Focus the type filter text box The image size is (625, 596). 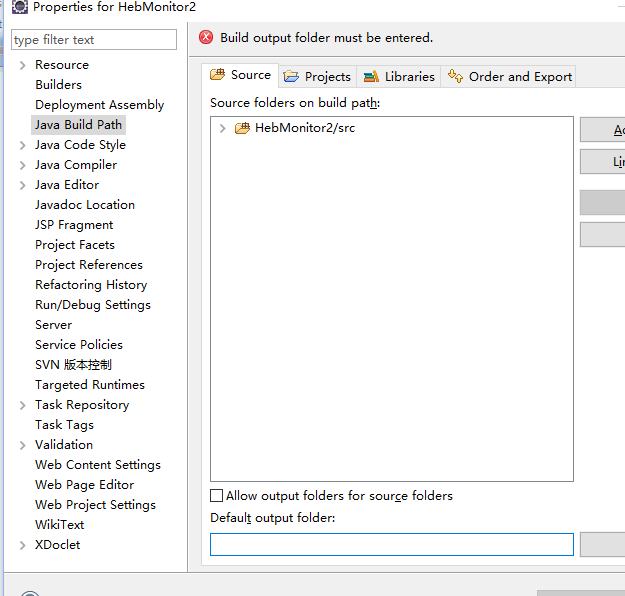94,39
